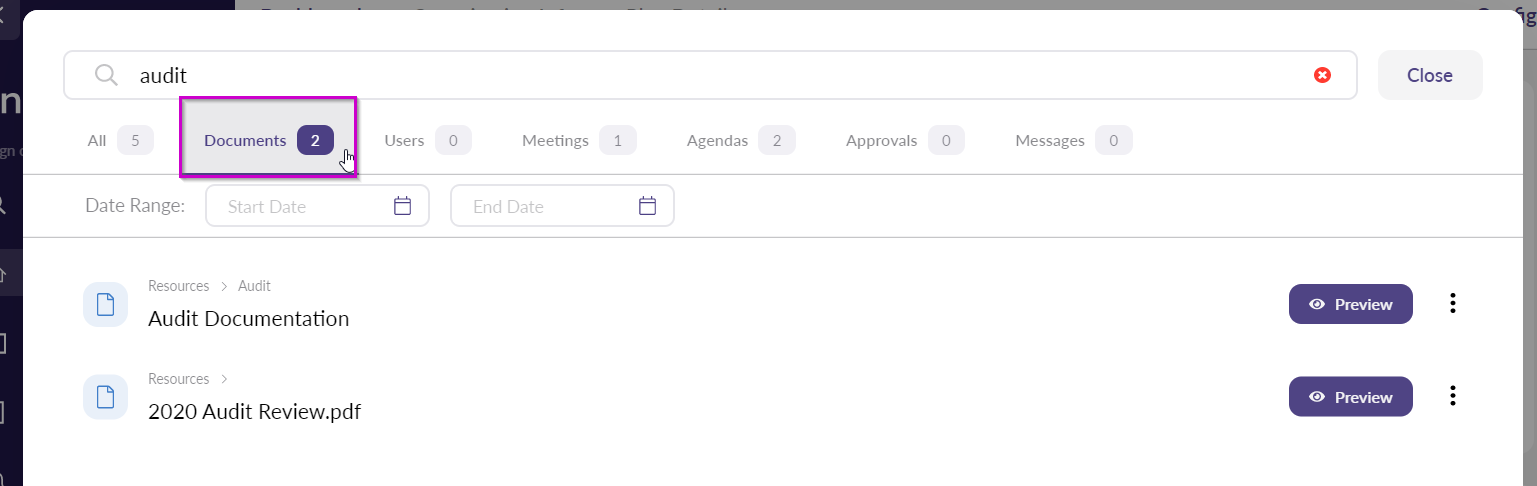Image resolution: width=1537 pixels, height=486 pixels.
Task: Preview the 2020 Audit Review.pdf file
Action: pyautogui.click(x=1350, y=397)
